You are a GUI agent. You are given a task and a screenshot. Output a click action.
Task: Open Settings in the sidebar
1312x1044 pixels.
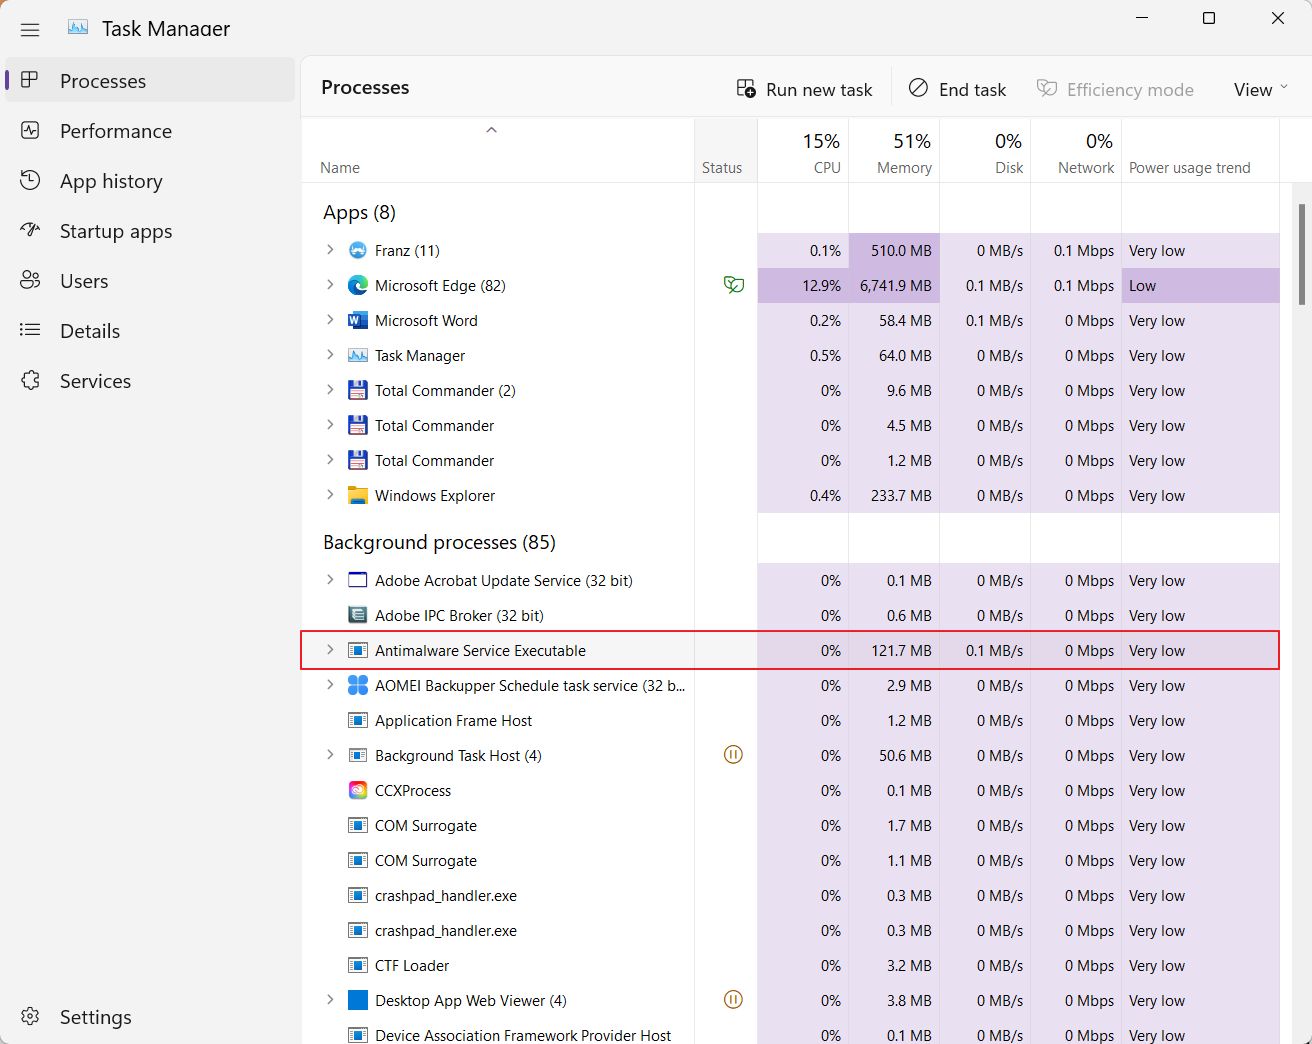(x=150, y=1017)
